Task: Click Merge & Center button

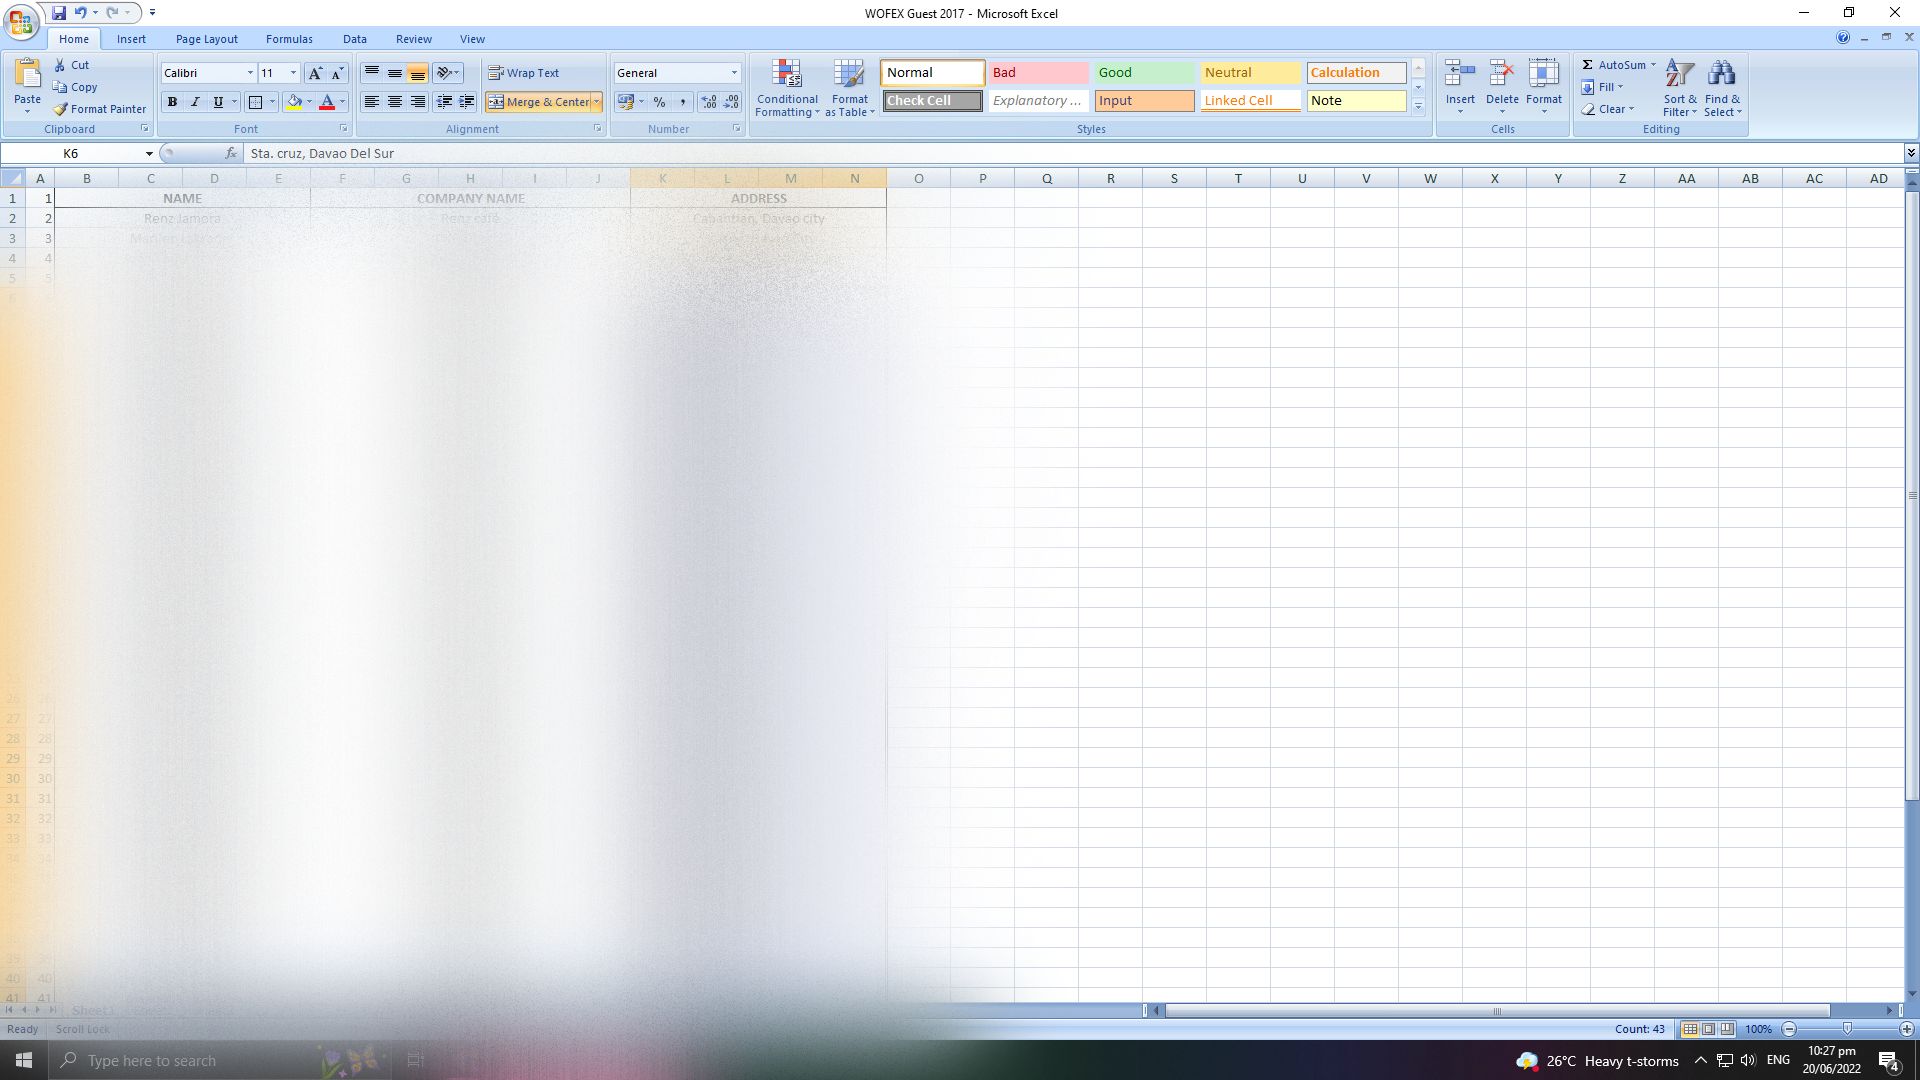Action: coord(539,102)
